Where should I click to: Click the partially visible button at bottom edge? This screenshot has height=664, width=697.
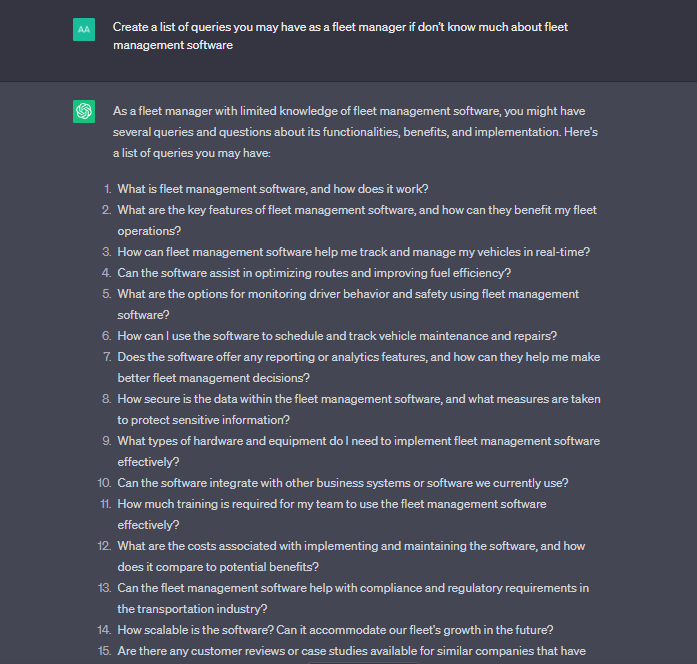363,663
